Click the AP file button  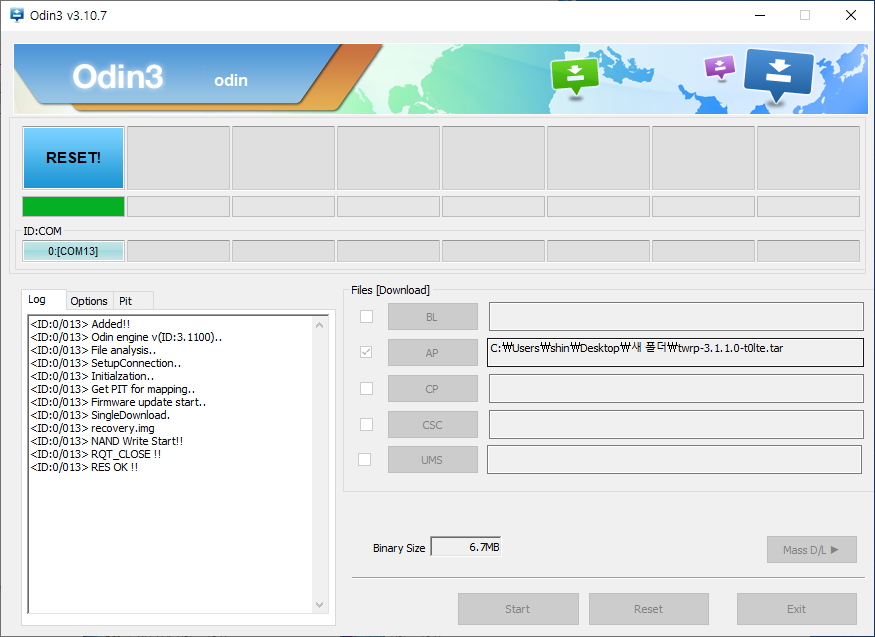point(432,353)
